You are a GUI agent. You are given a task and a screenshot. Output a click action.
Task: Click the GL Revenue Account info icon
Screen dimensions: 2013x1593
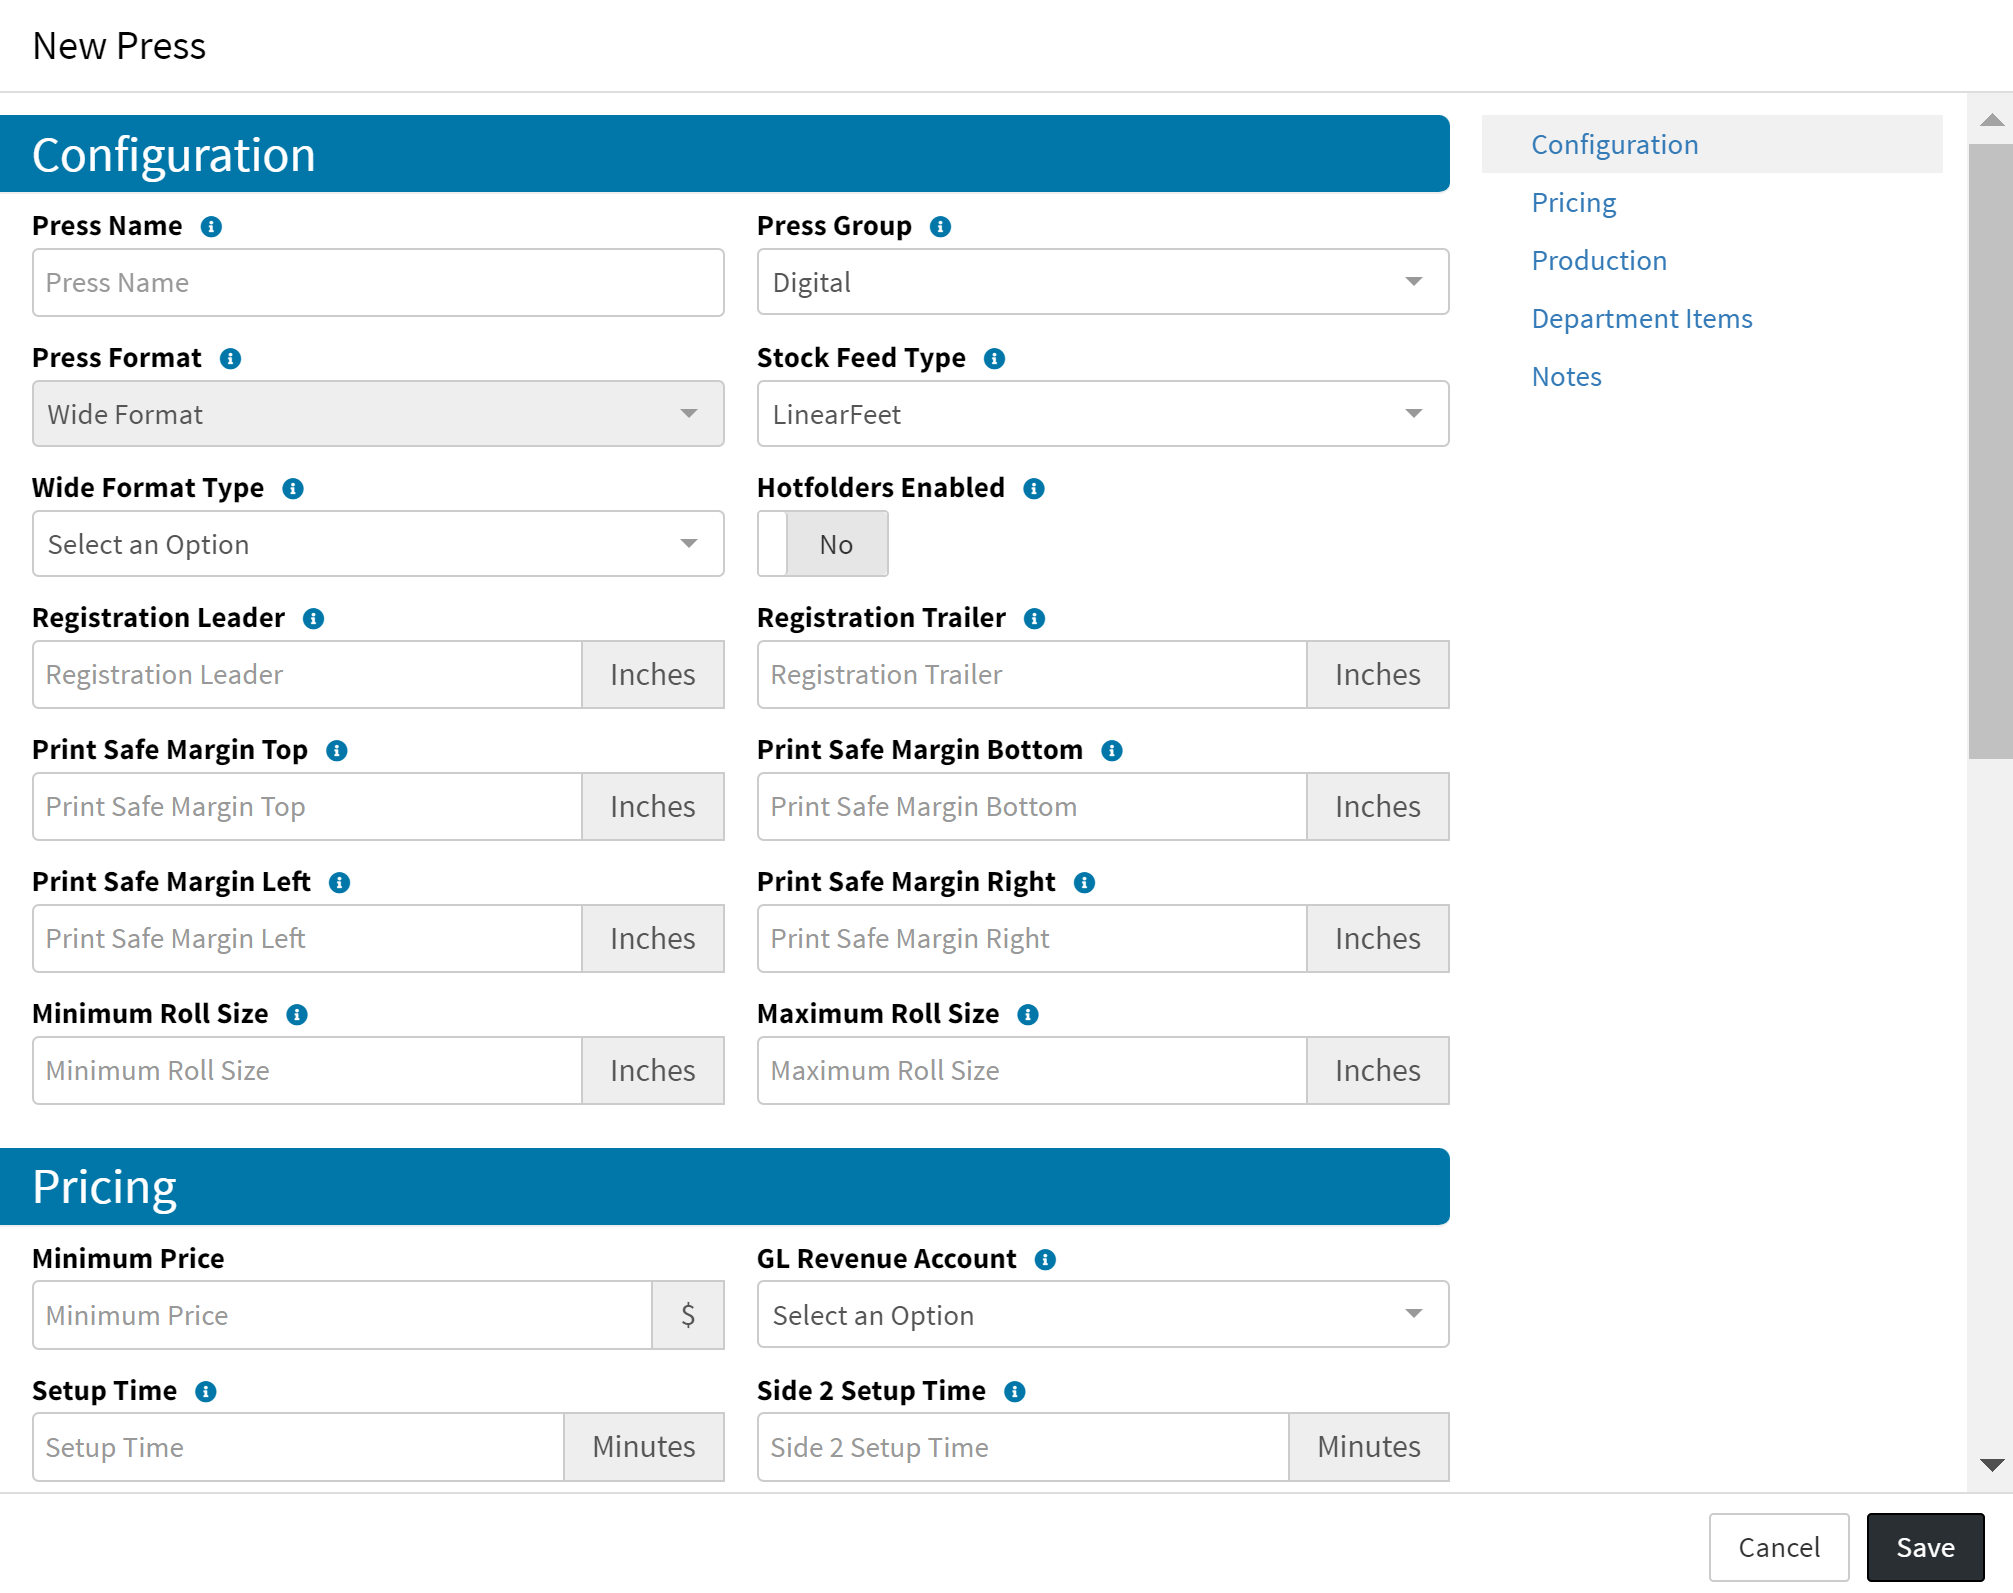(x=1045, y=1260)
